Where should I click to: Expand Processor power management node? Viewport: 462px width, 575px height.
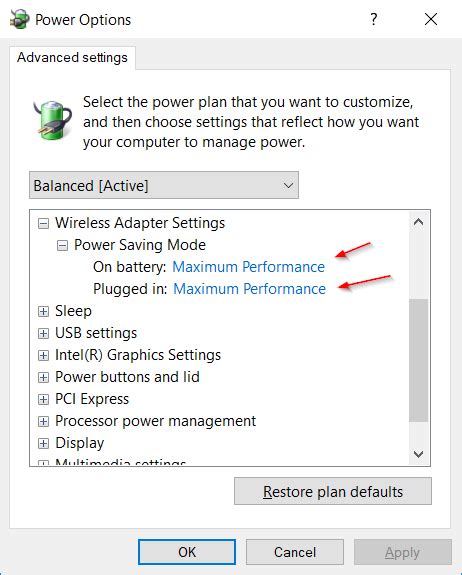[x=43, y=421]
